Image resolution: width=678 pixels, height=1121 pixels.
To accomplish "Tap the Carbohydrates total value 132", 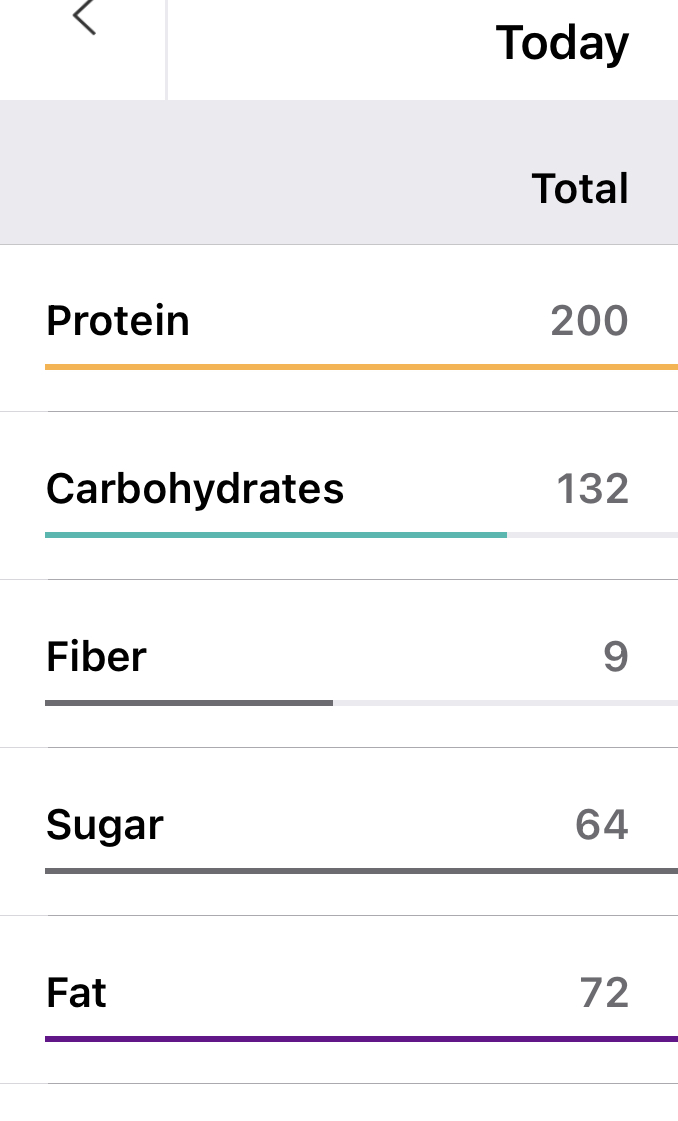I will 592,489.
